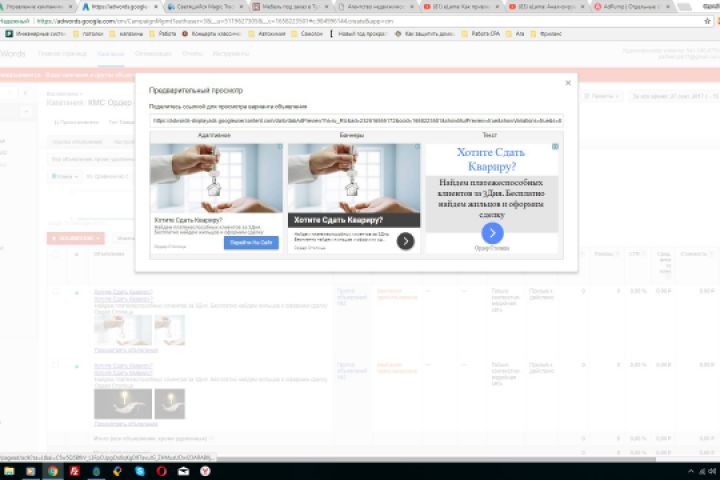The width and height of the screenshot is (720, 480).
Task: Switch to the adwords.google browser tab
Action: point(120,7)
